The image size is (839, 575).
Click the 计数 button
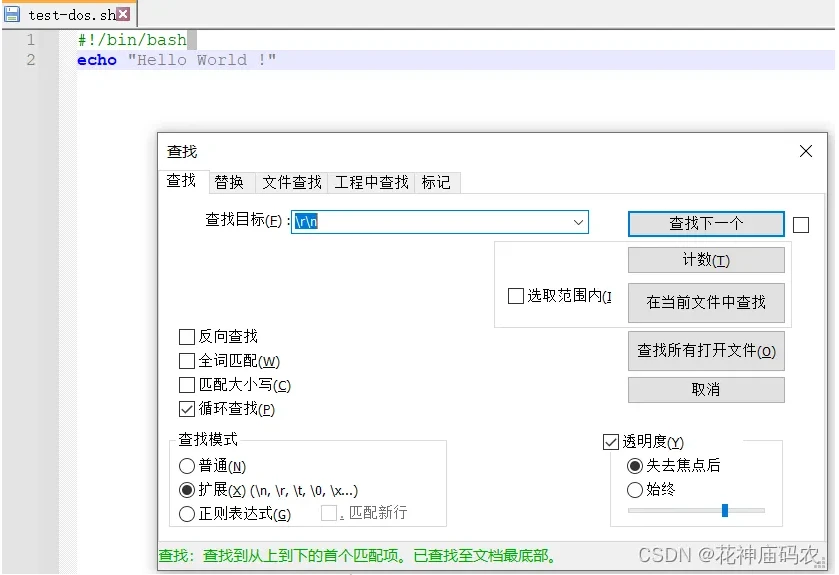[x=706, y=260]
